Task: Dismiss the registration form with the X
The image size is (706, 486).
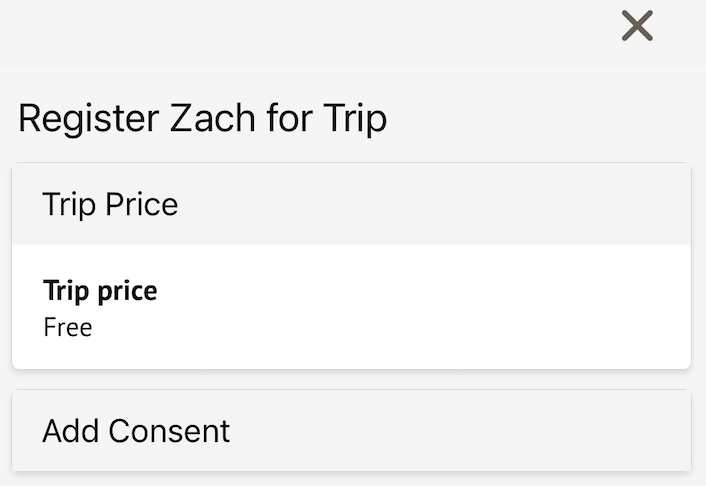Action: 637,26
